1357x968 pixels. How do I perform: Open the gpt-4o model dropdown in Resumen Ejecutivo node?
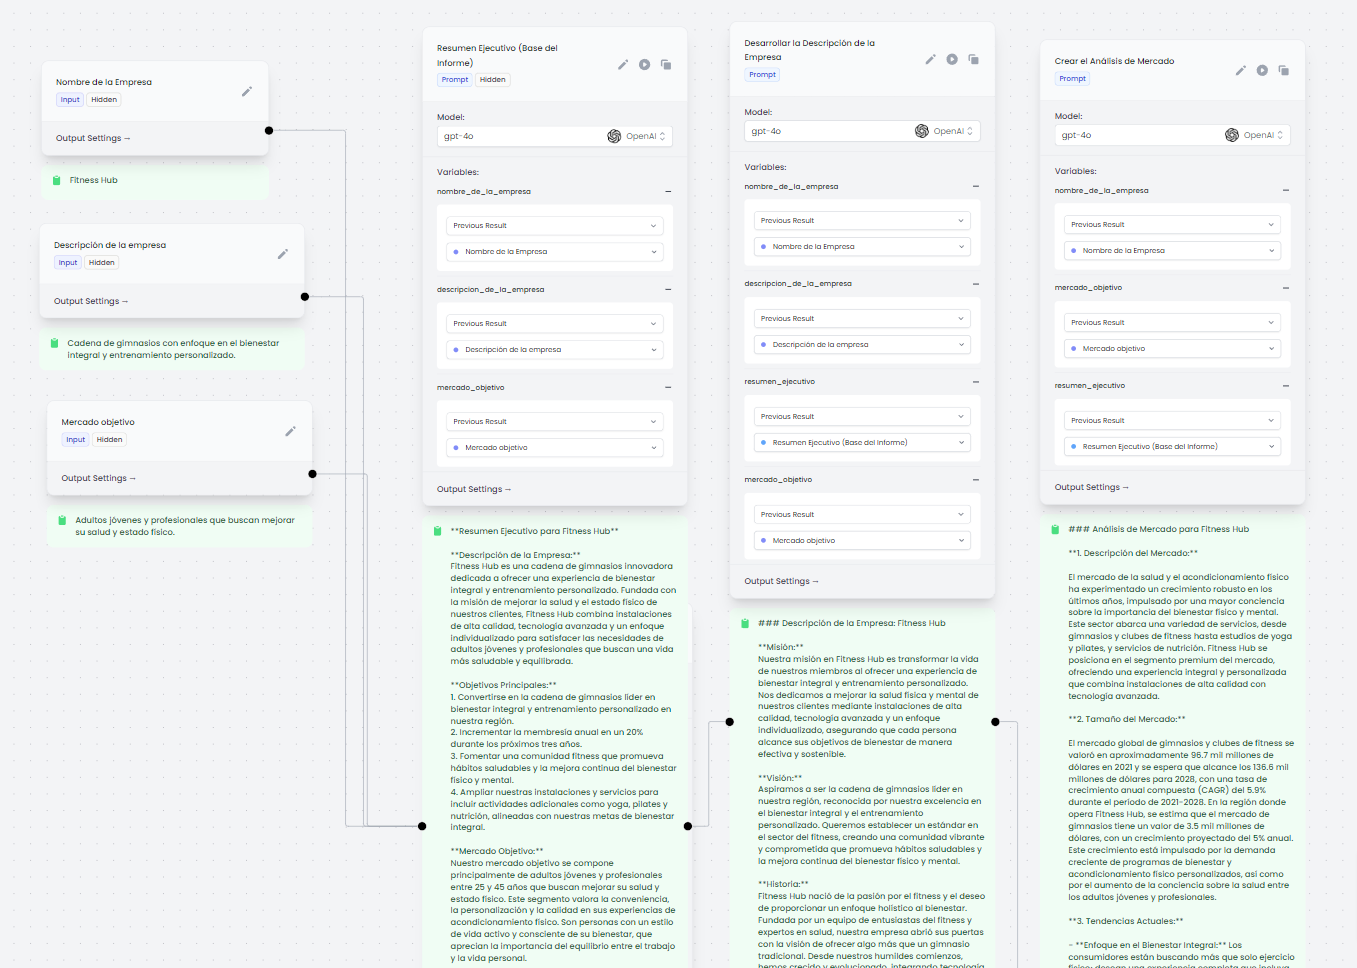(x=554, y=136)
